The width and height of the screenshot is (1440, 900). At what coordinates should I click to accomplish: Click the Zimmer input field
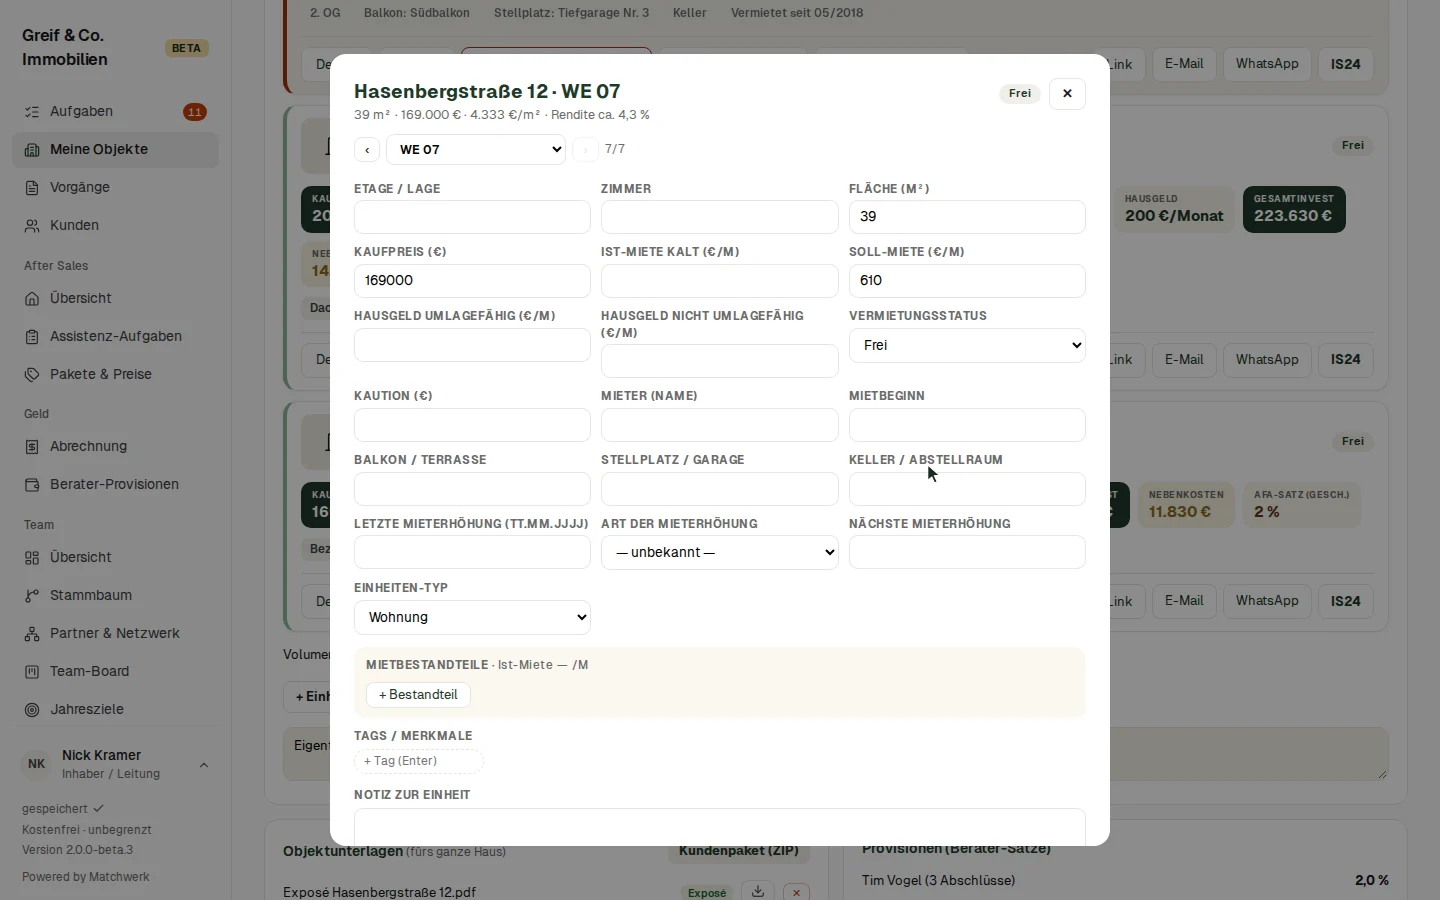click(719, 217)
